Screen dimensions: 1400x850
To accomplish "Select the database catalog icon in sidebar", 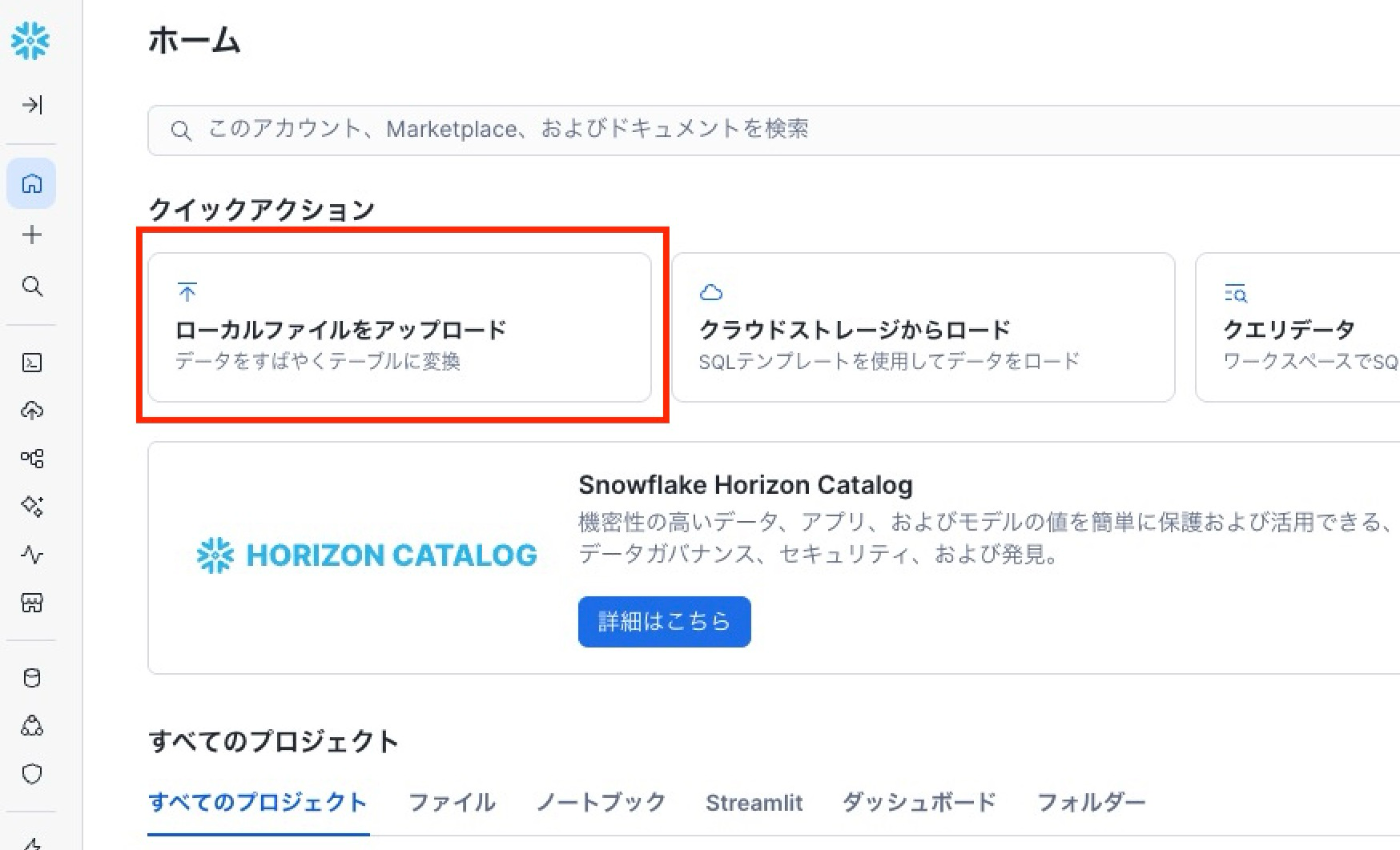I will tap(31, 677).
